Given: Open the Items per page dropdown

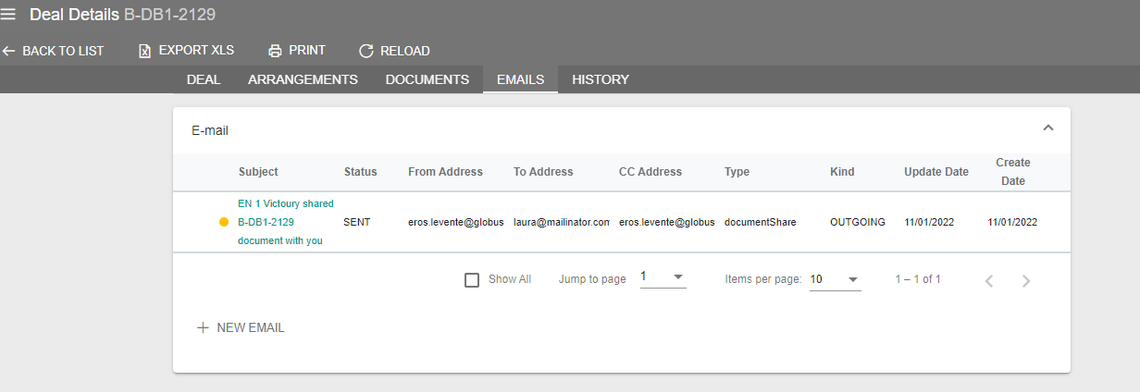Looking at the screenshot, I should point(835,279).
